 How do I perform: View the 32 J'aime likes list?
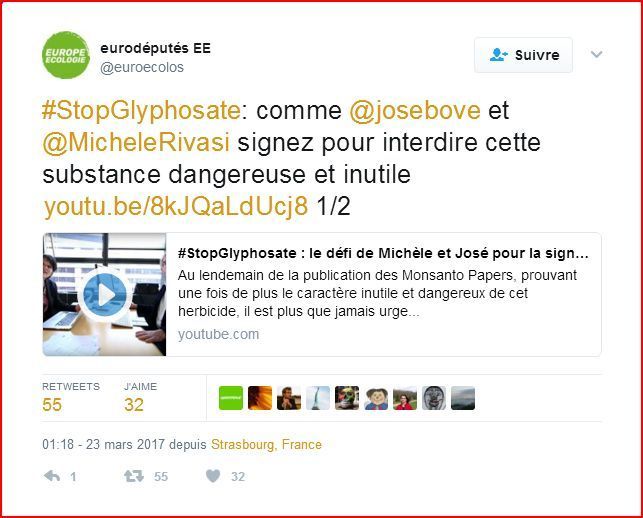click(140, 397)
